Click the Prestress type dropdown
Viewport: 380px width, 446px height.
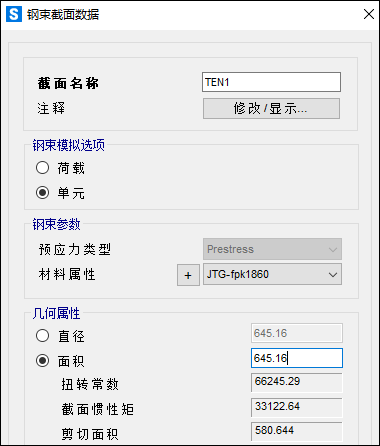272,249
